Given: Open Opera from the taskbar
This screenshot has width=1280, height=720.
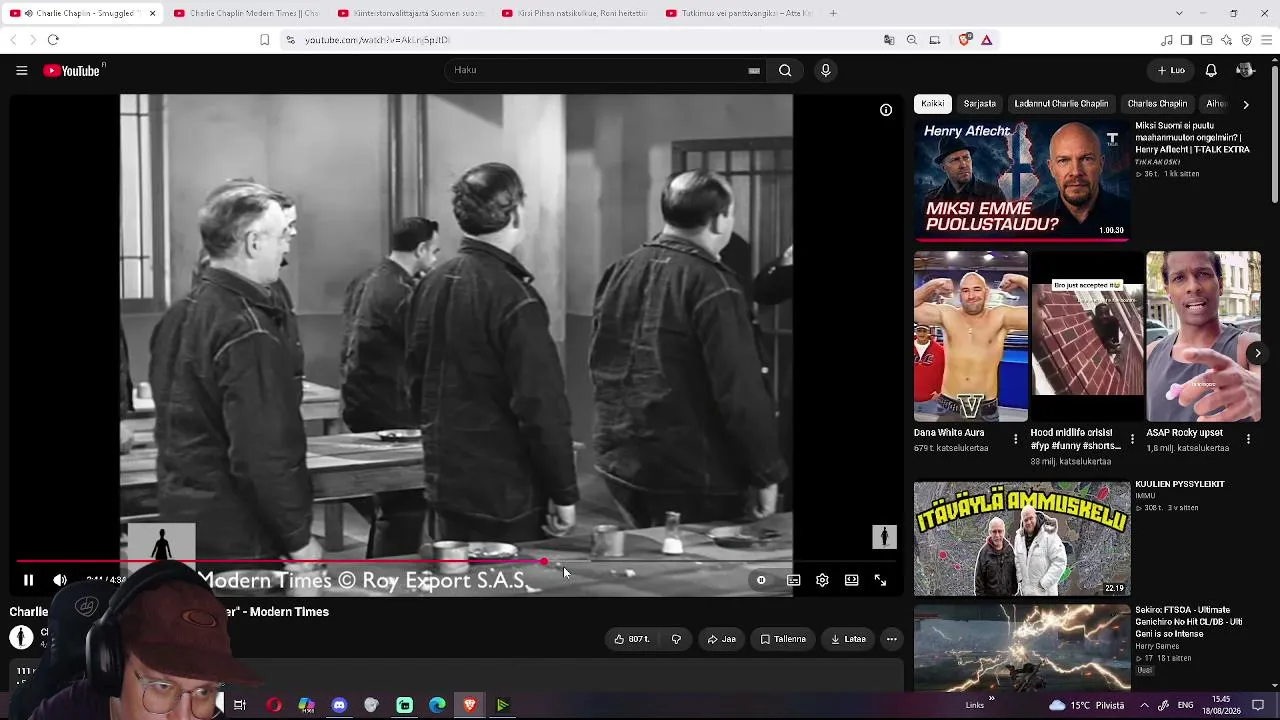Looking at the screenshot, I should pos(274,705).
